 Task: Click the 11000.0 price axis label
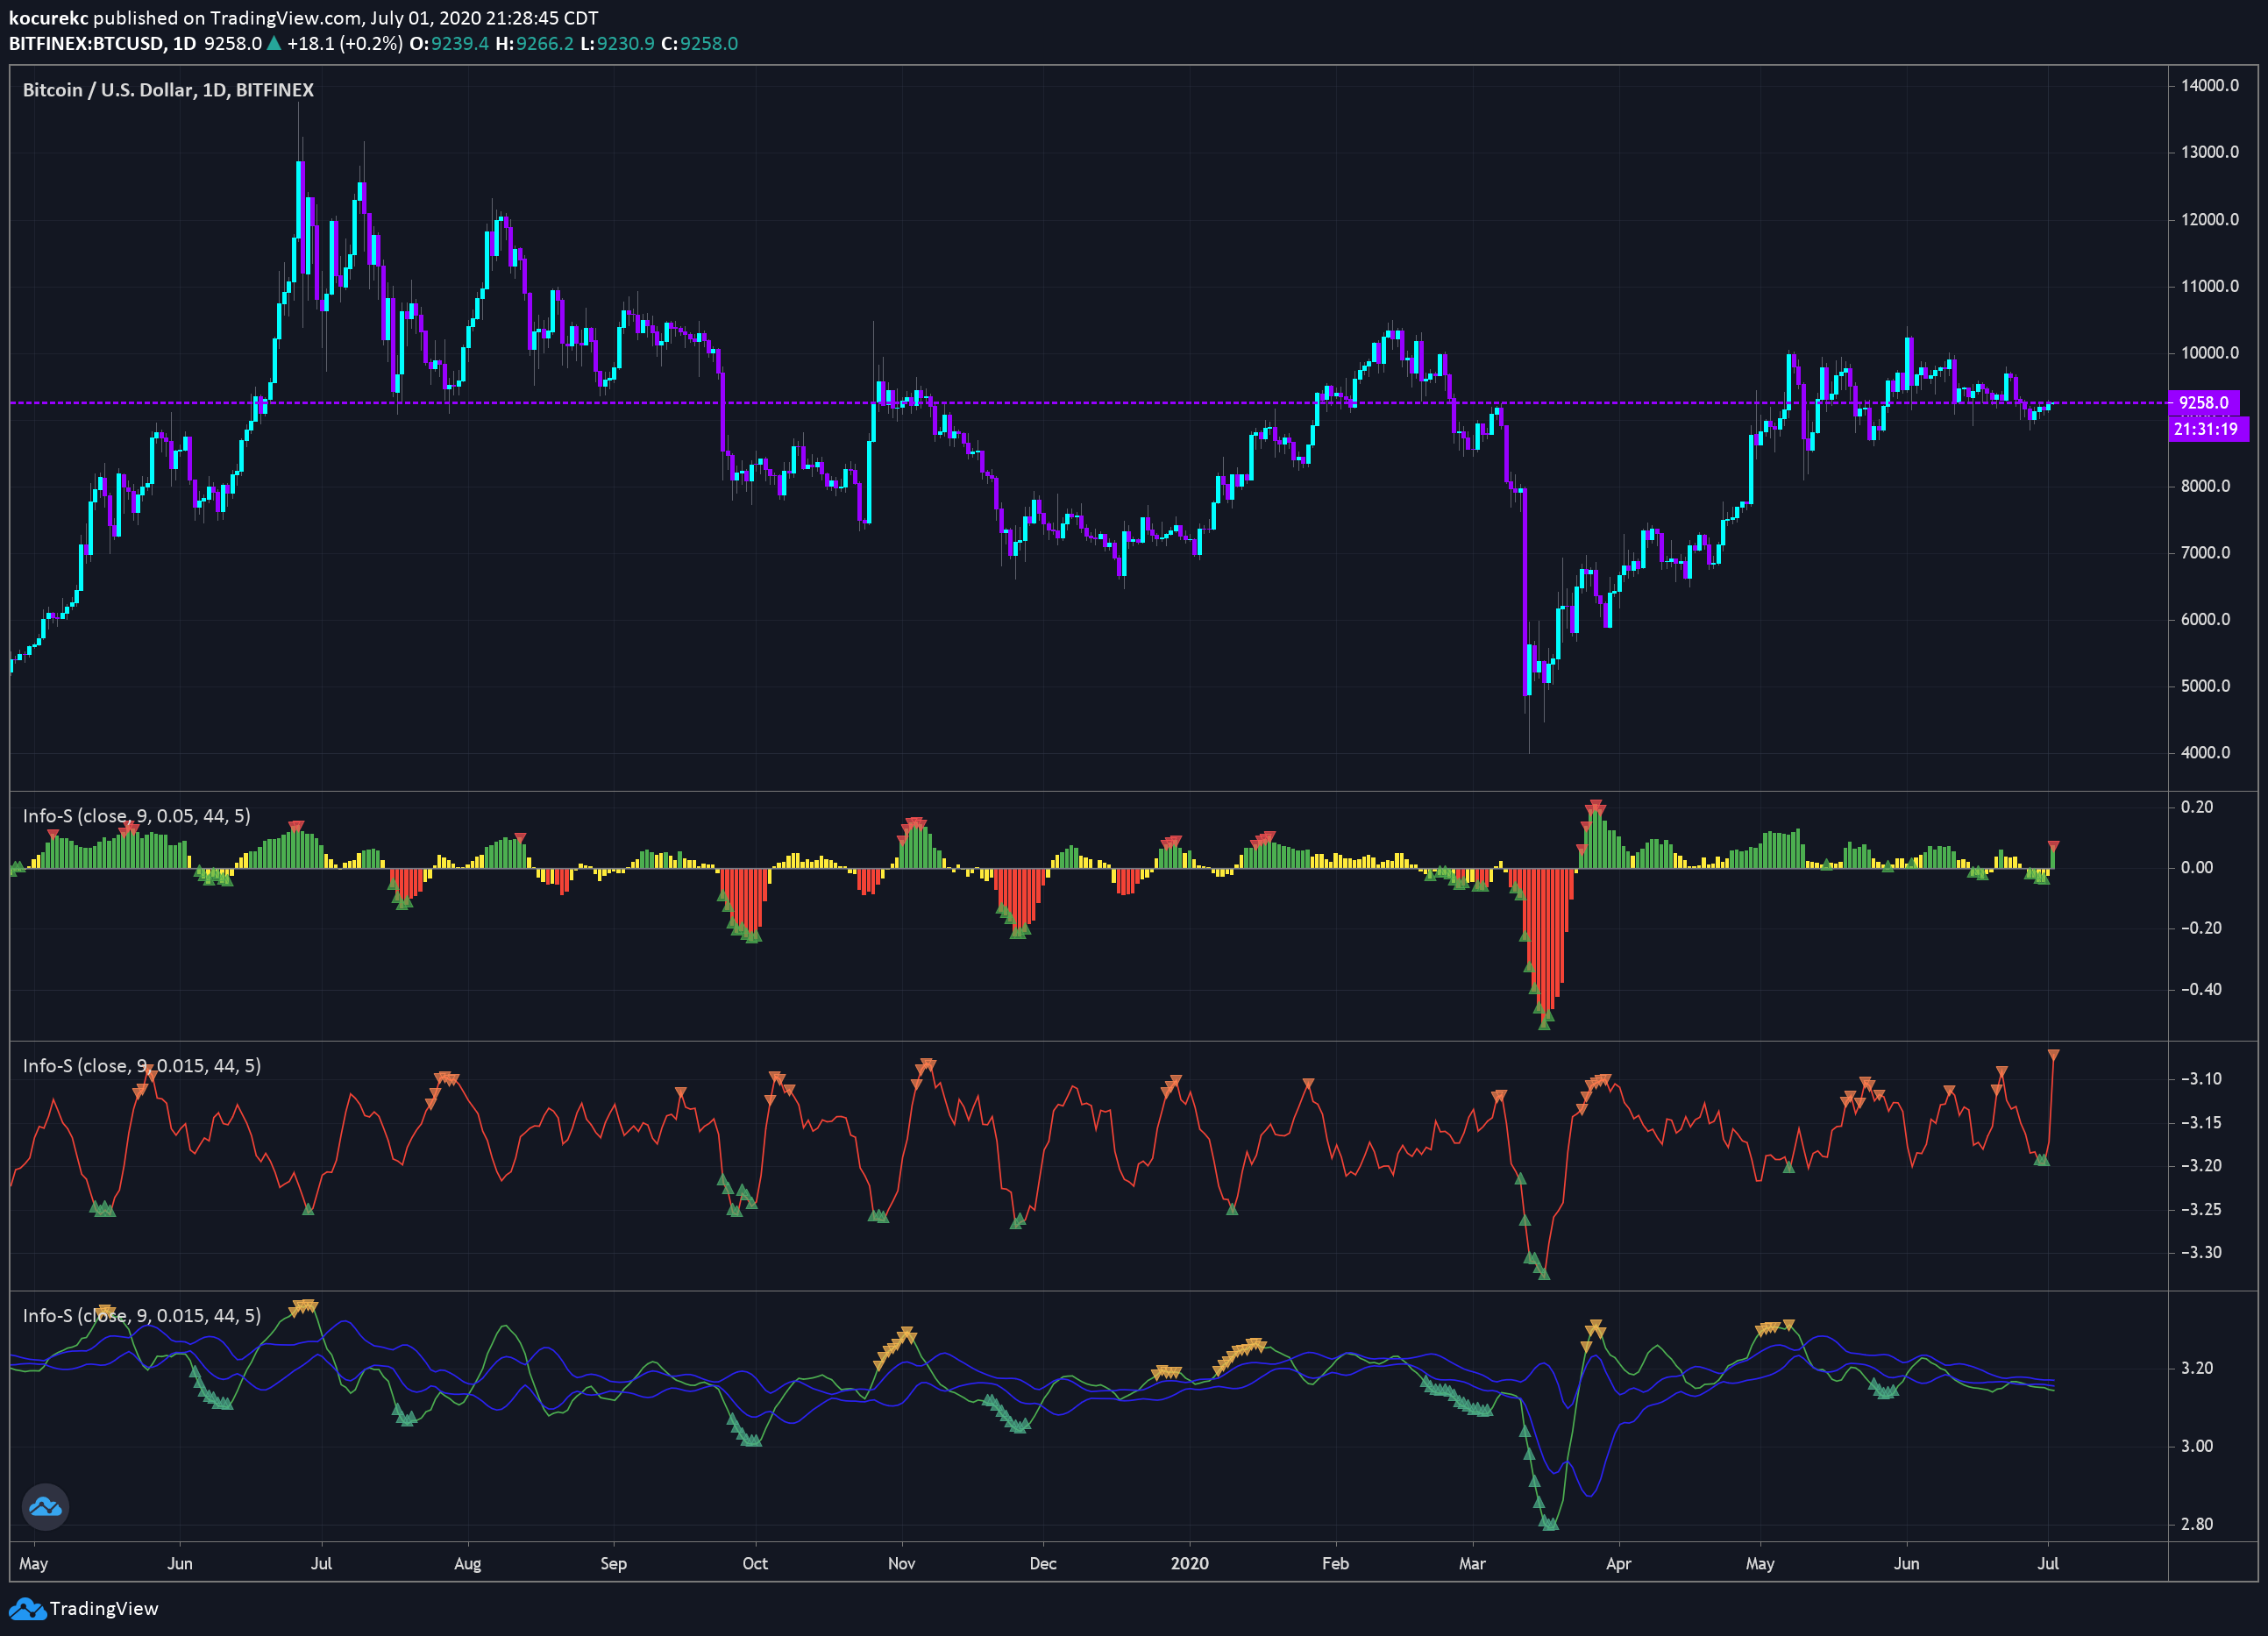click(x=2210, y=286)
